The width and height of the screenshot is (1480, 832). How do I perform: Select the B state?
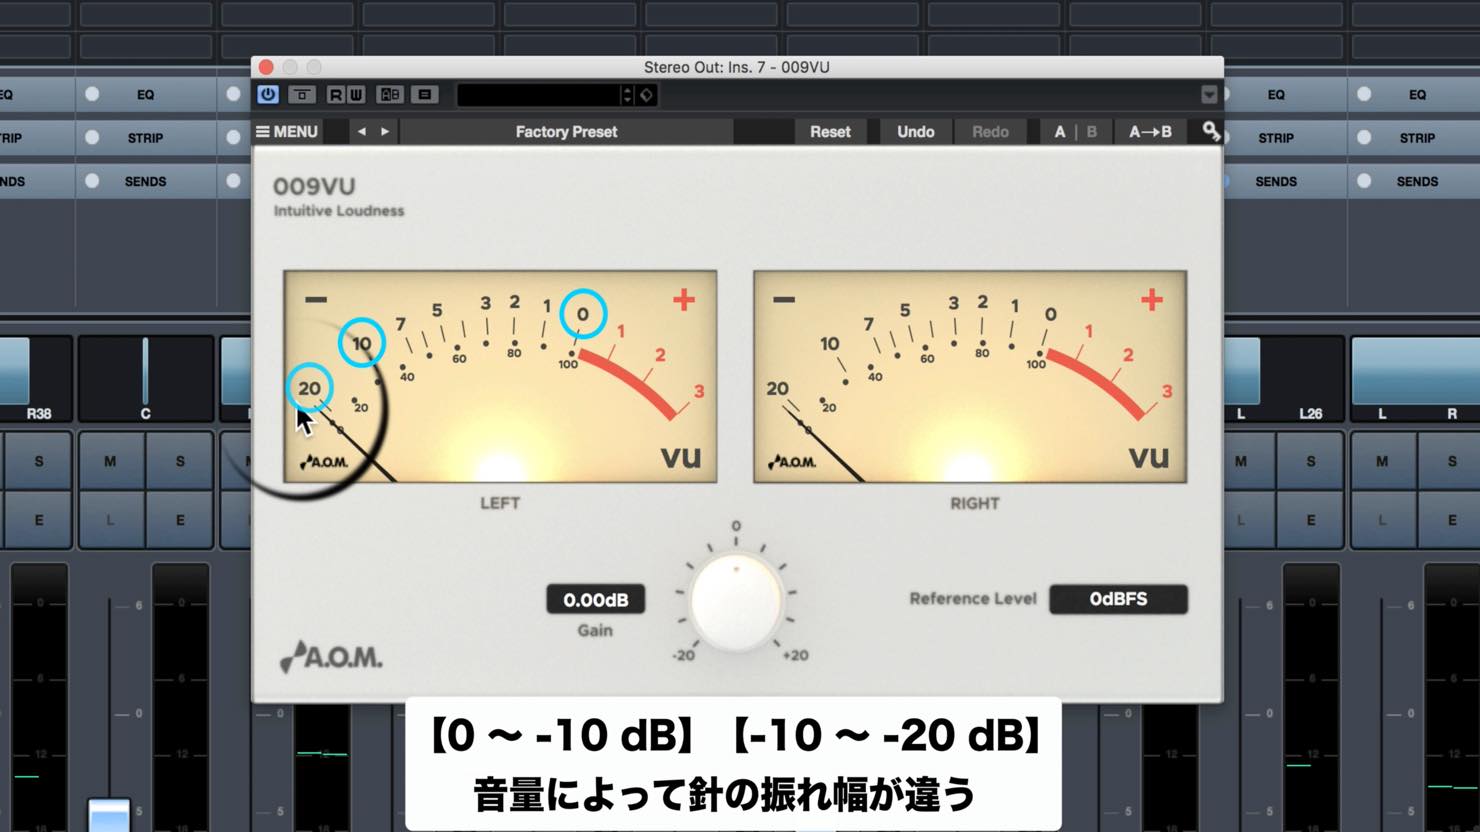1092,131
